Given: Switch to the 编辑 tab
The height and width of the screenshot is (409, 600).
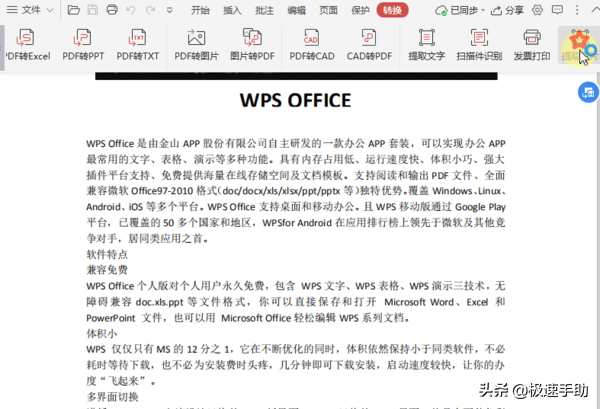Looking at the screenshot, I should click(297, 10).
